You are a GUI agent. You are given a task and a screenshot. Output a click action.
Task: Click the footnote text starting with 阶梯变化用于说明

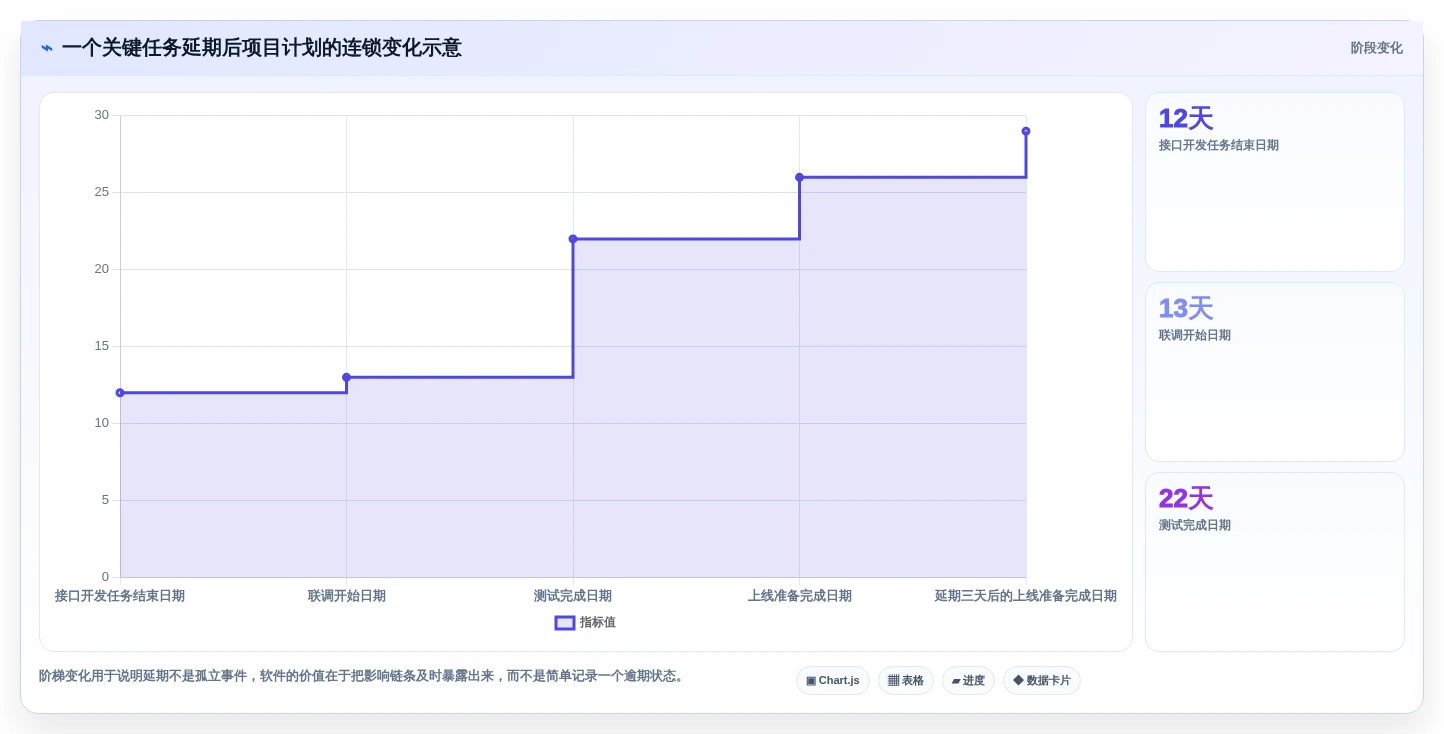tap(364, 676)
